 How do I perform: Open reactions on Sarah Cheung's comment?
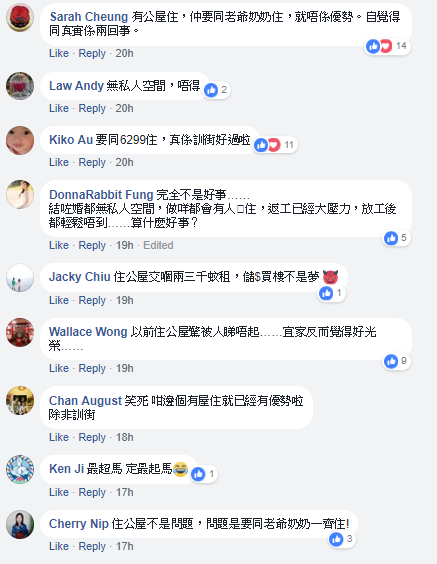point(387,46)
